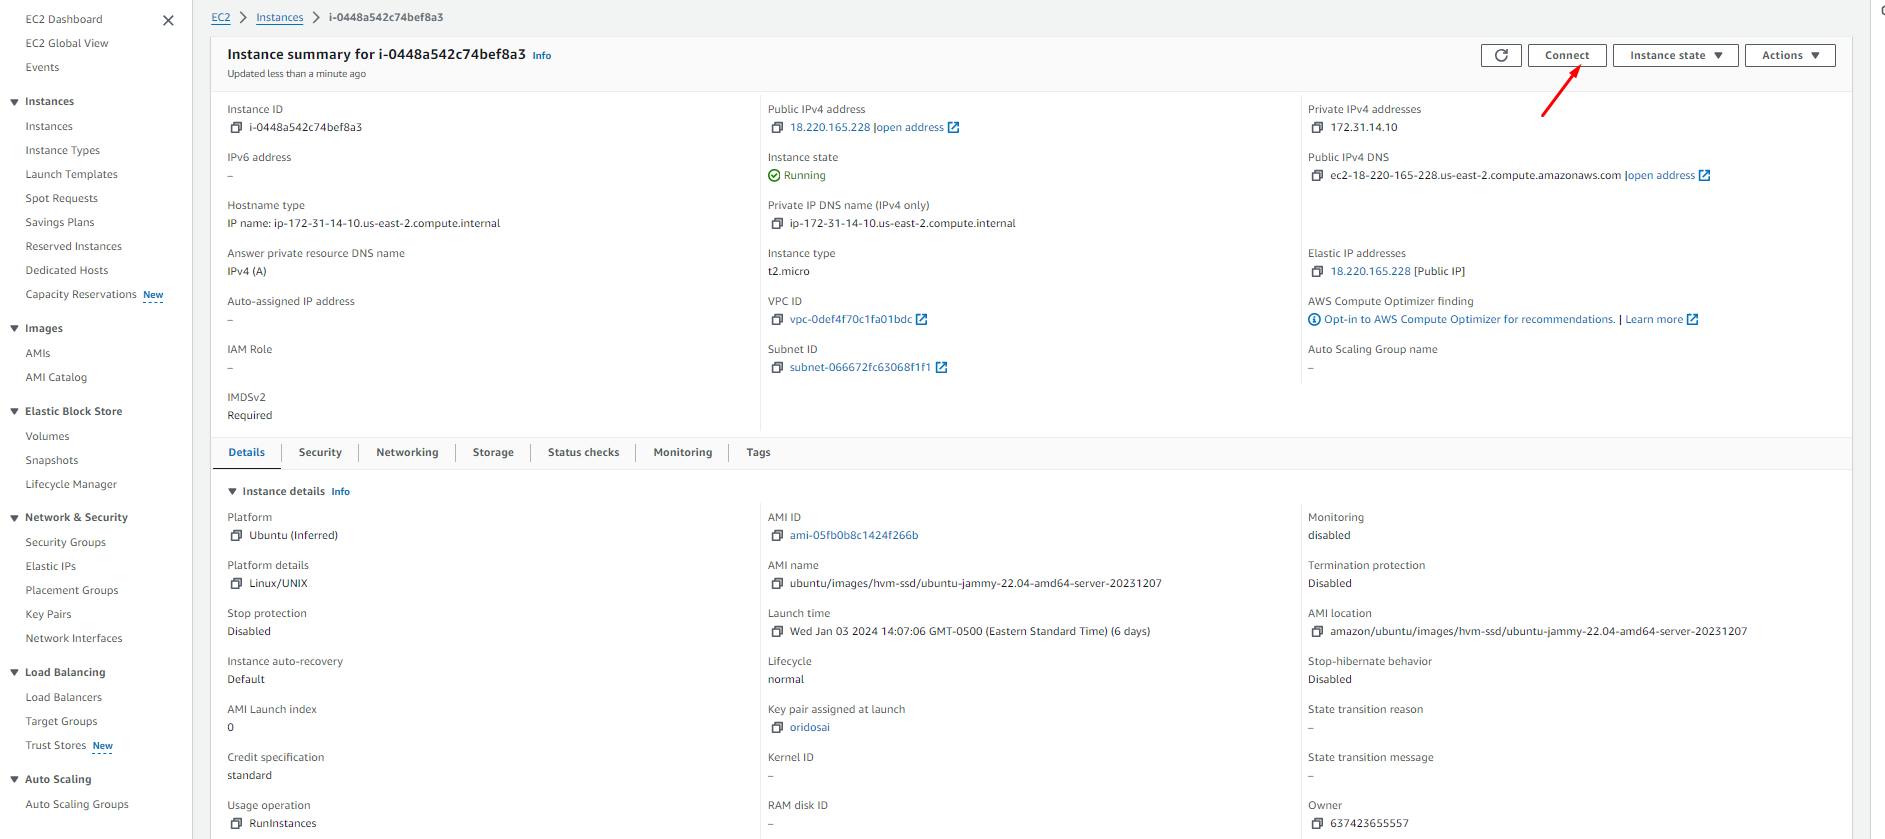This screenshot has width=1885, height=839.
Task: Copy the VPC ID value
Action: click(777, 320)
